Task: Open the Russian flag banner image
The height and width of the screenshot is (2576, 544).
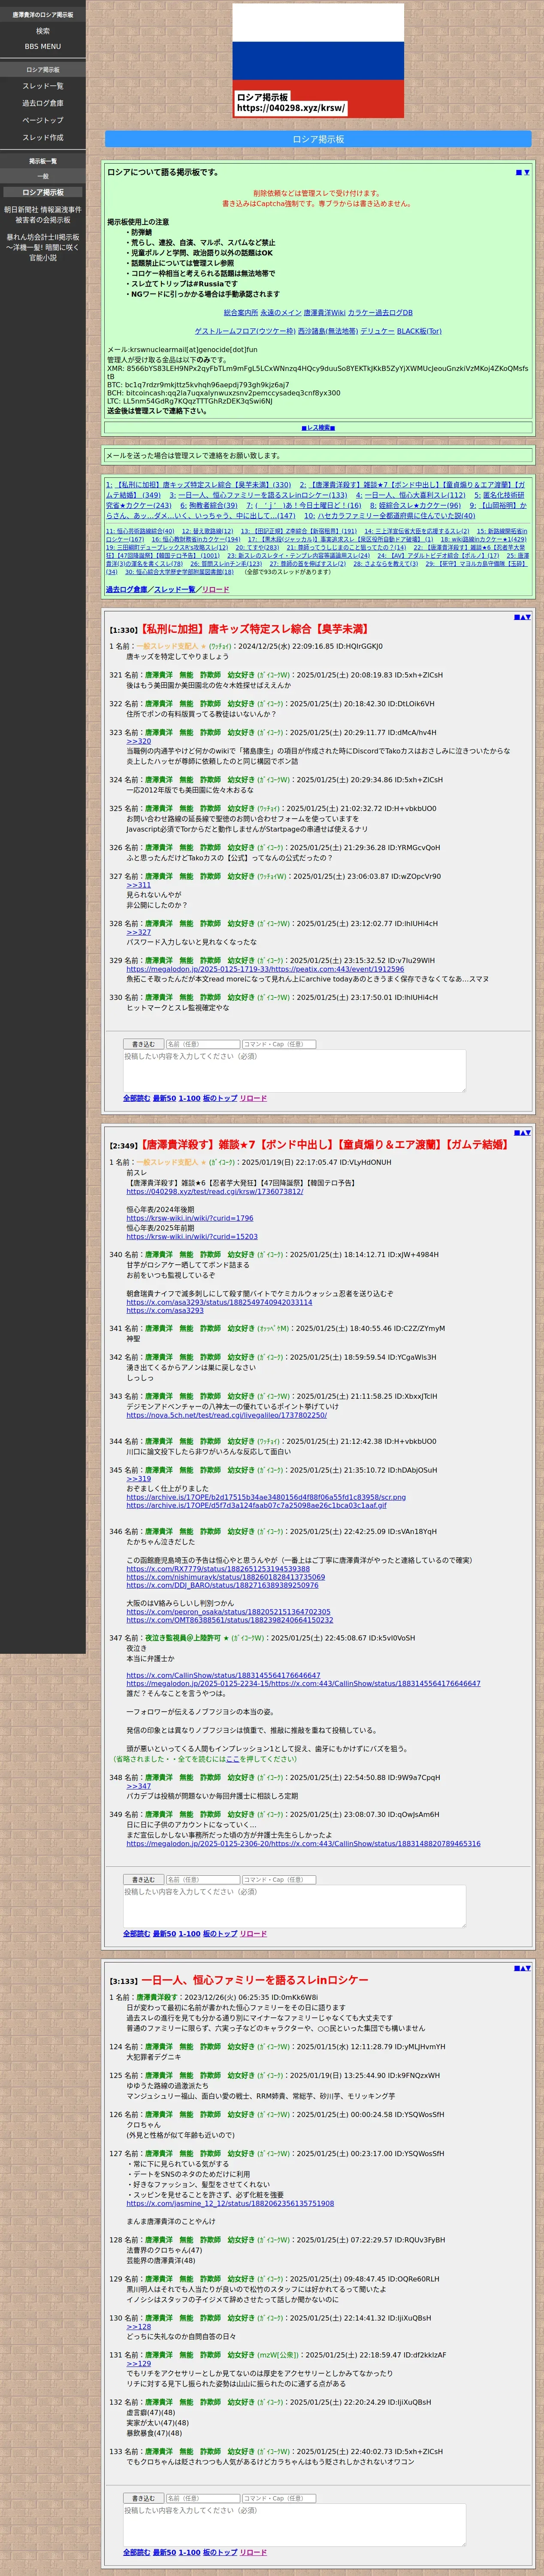Action: pos(318,61)
